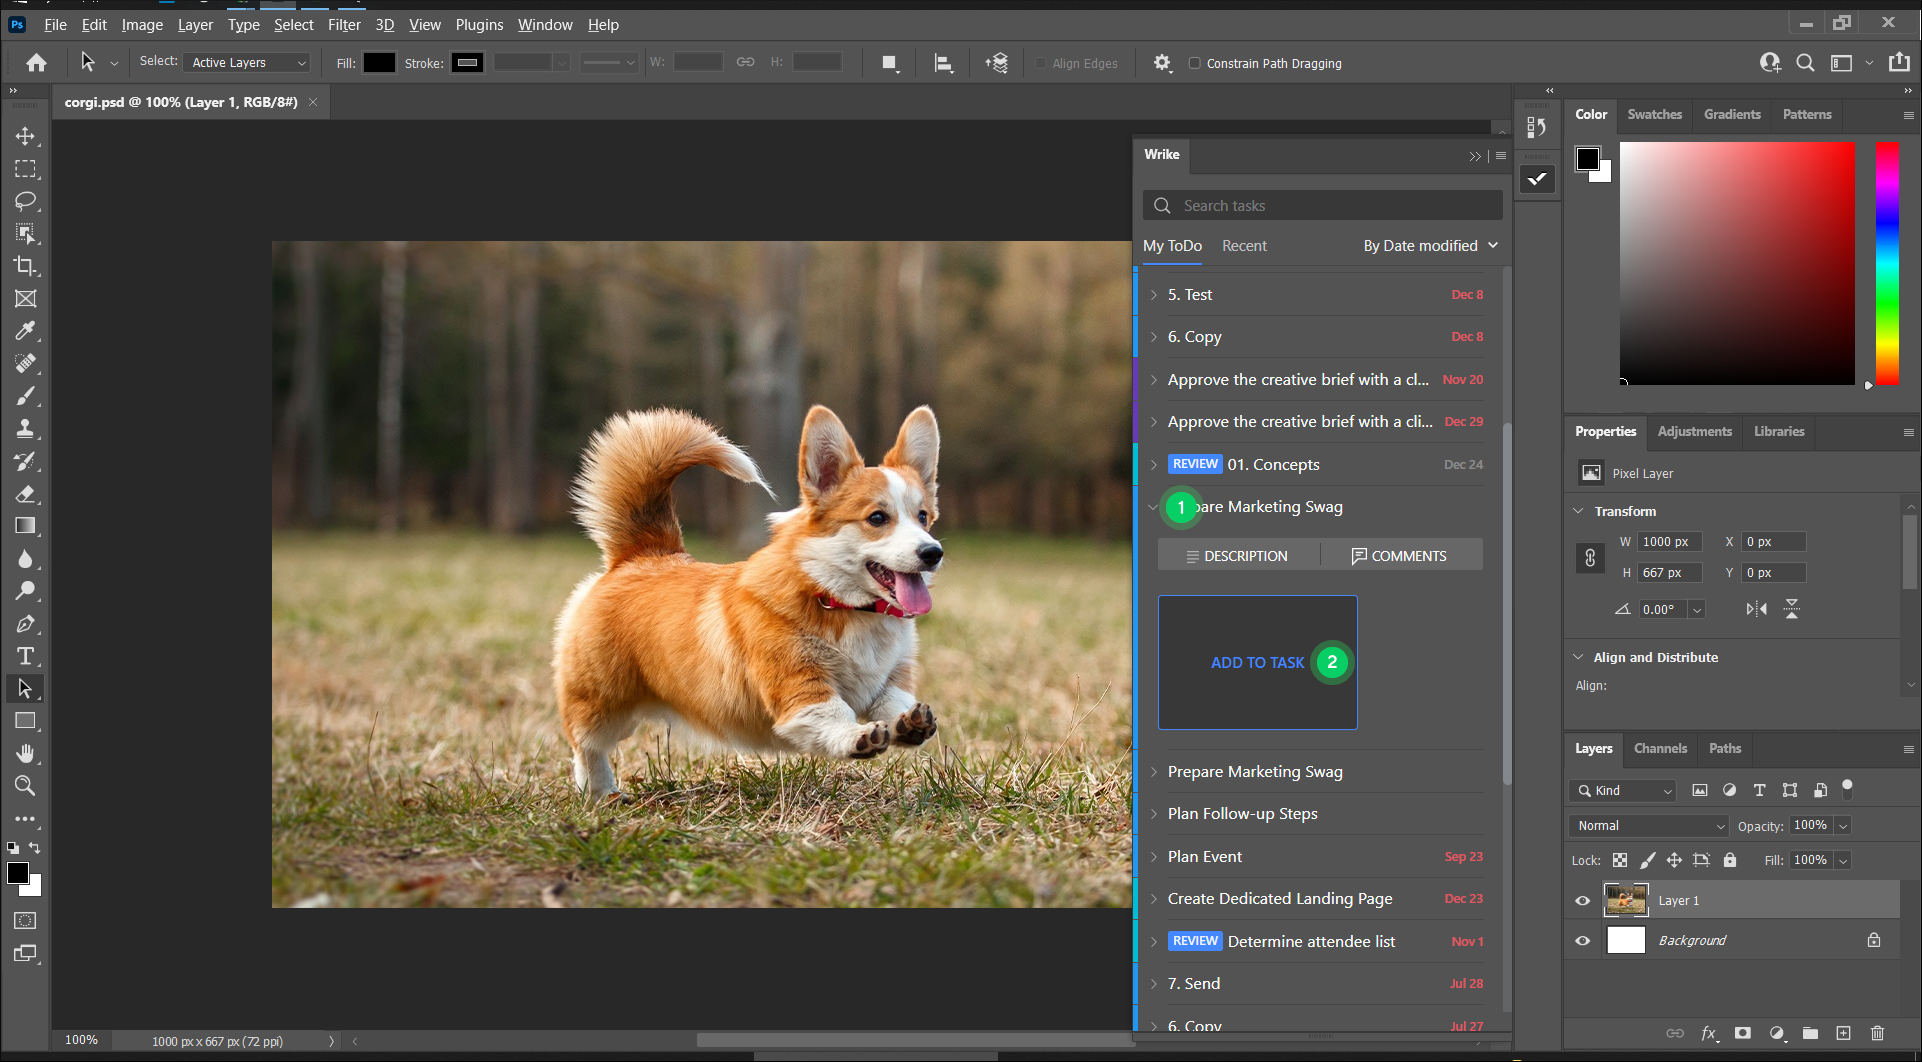1922x1062 pixels.
Task: Select the Zoom tool
Action: pos(26,786)
